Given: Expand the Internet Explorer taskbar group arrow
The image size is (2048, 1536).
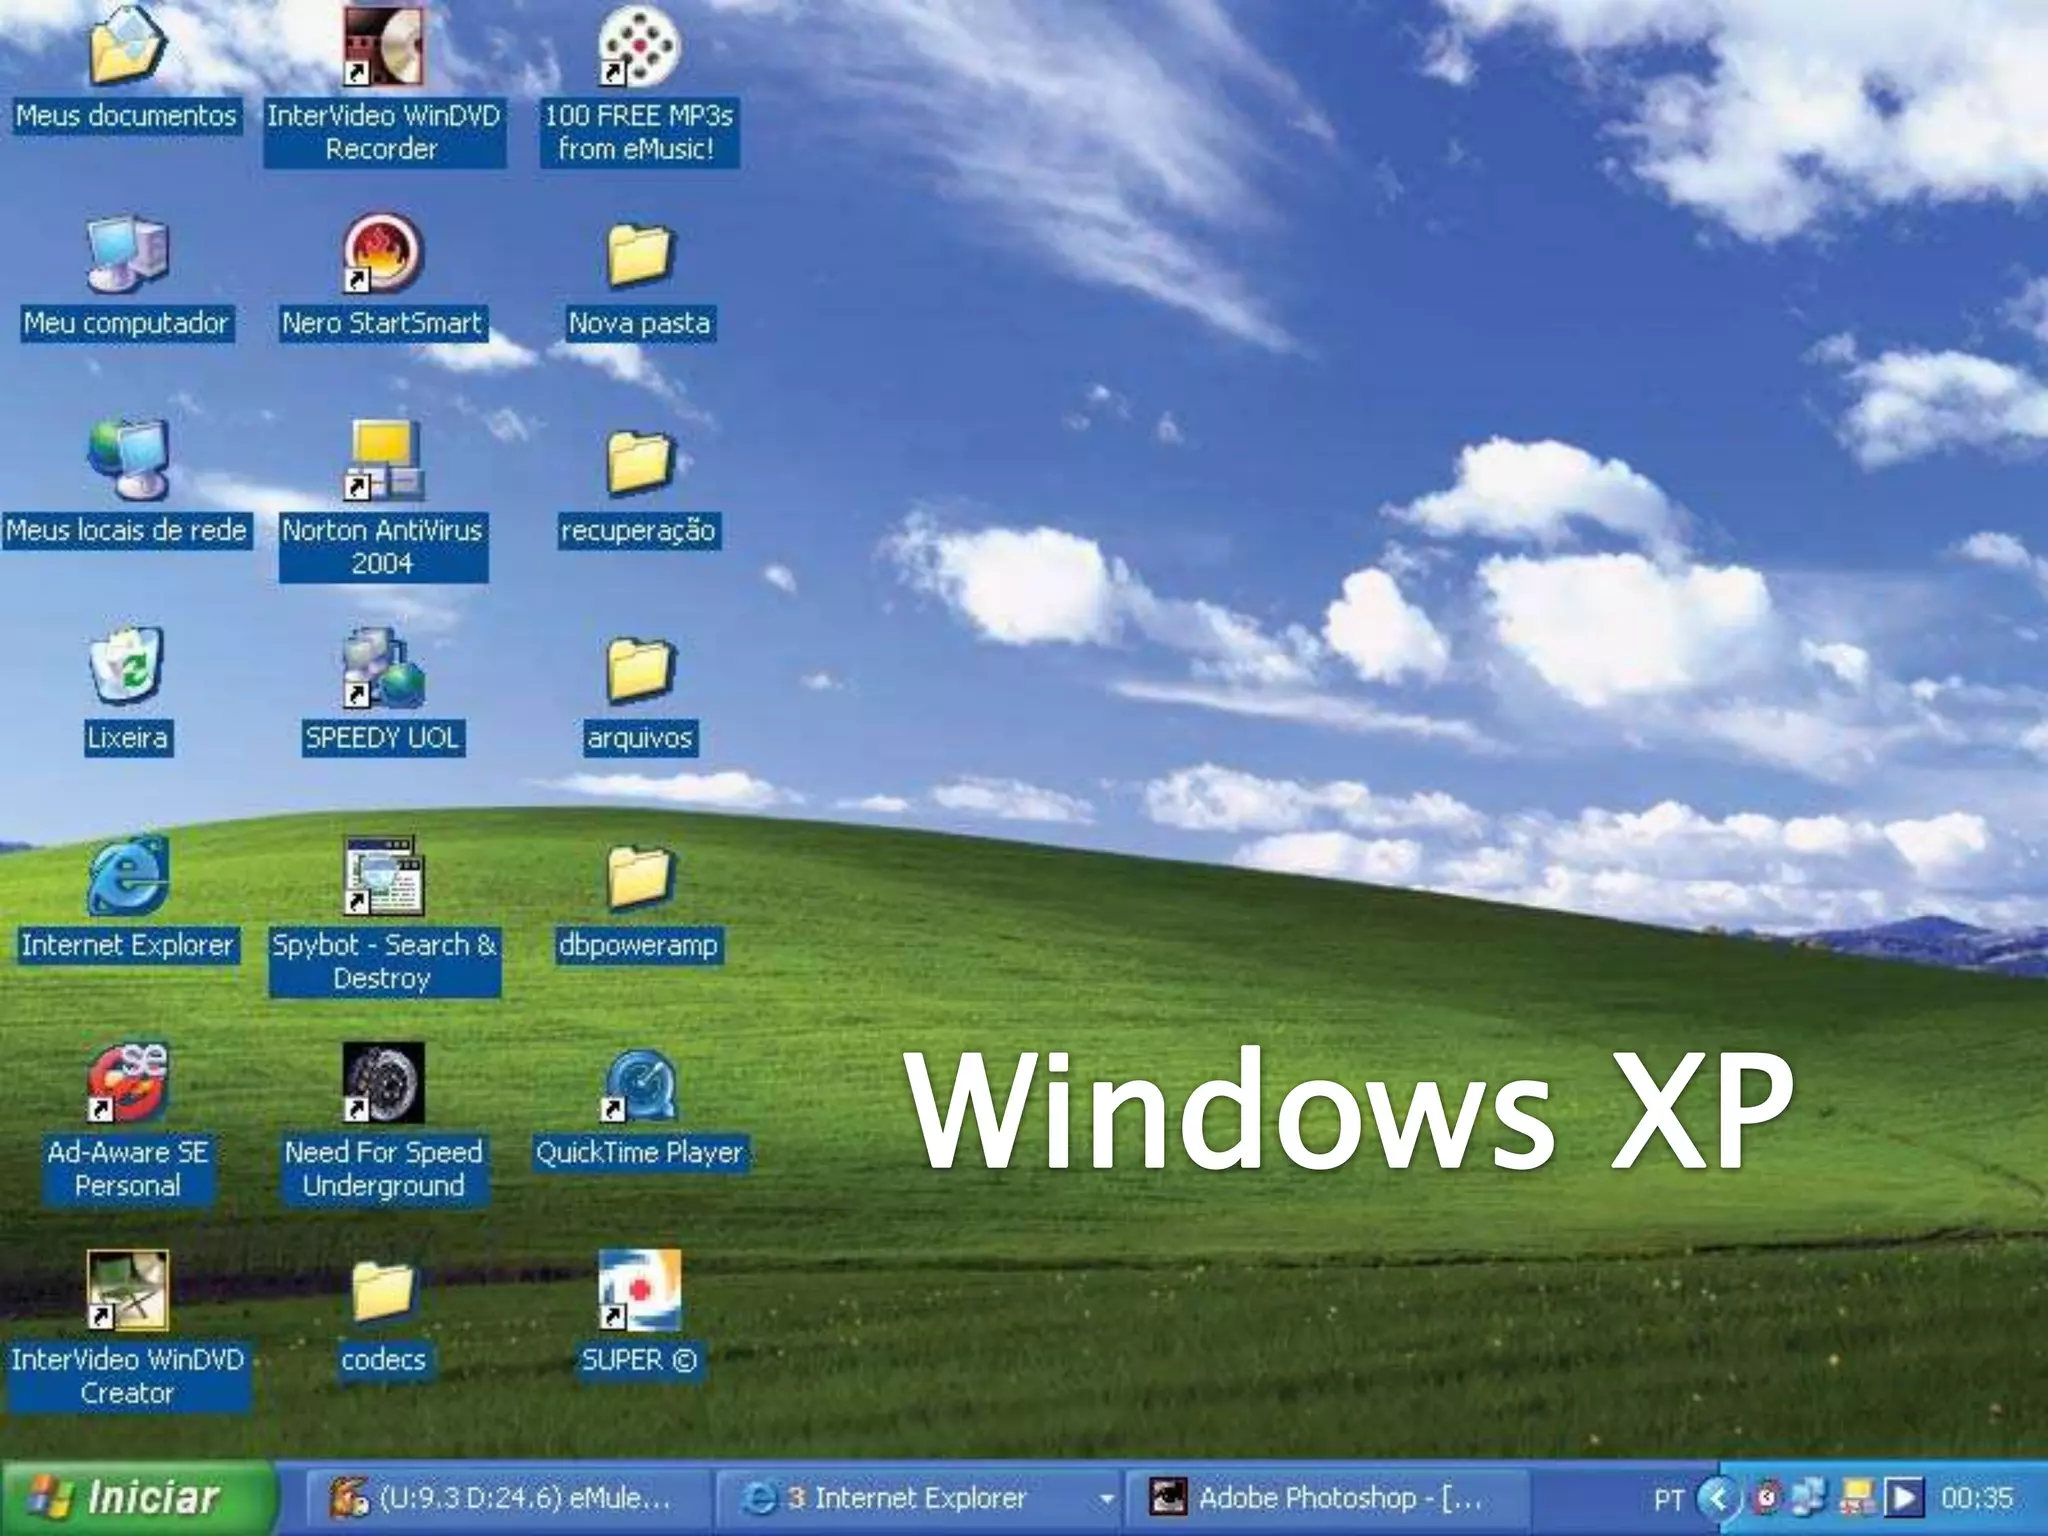Looking at the screenshot, I should (x=1106, y=1498).
